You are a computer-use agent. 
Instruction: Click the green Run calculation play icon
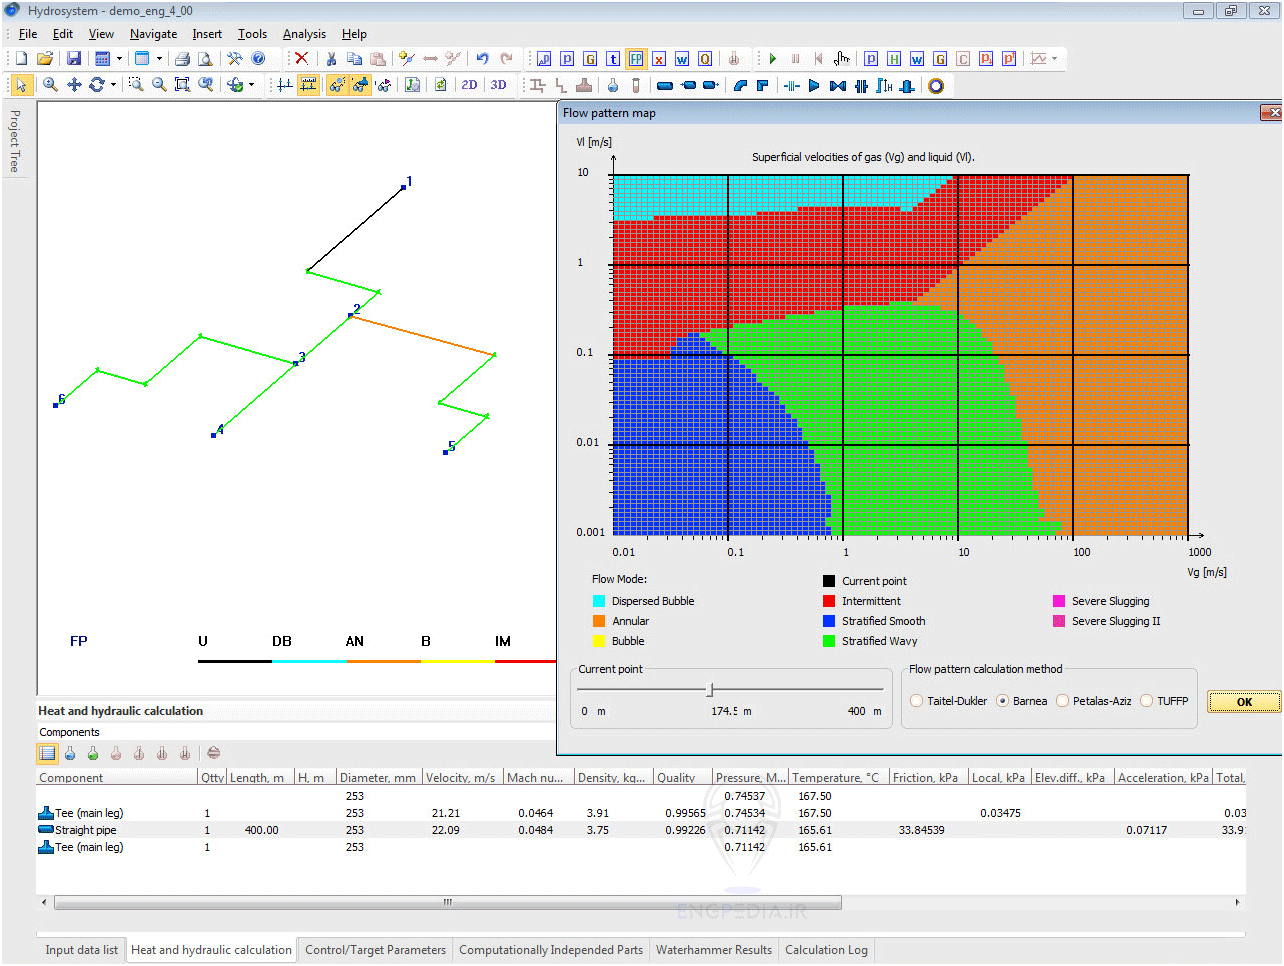[772, 59]
